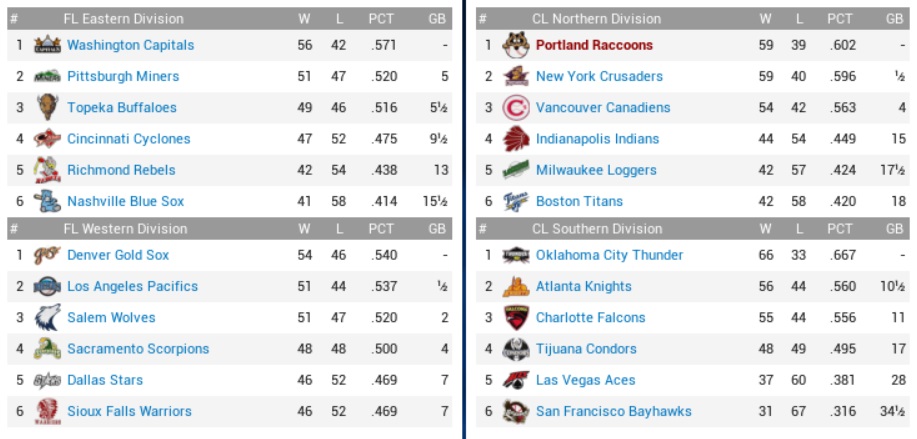Viewport: 917px width, 439px height.
Task: Click the Oklahoma City Thunder logo
Action: click(x=515, y=255)
